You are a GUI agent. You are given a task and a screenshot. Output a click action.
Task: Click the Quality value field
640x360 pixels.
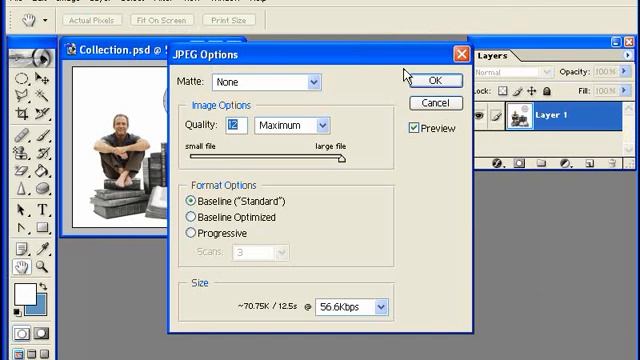click(x=236, y=125)
